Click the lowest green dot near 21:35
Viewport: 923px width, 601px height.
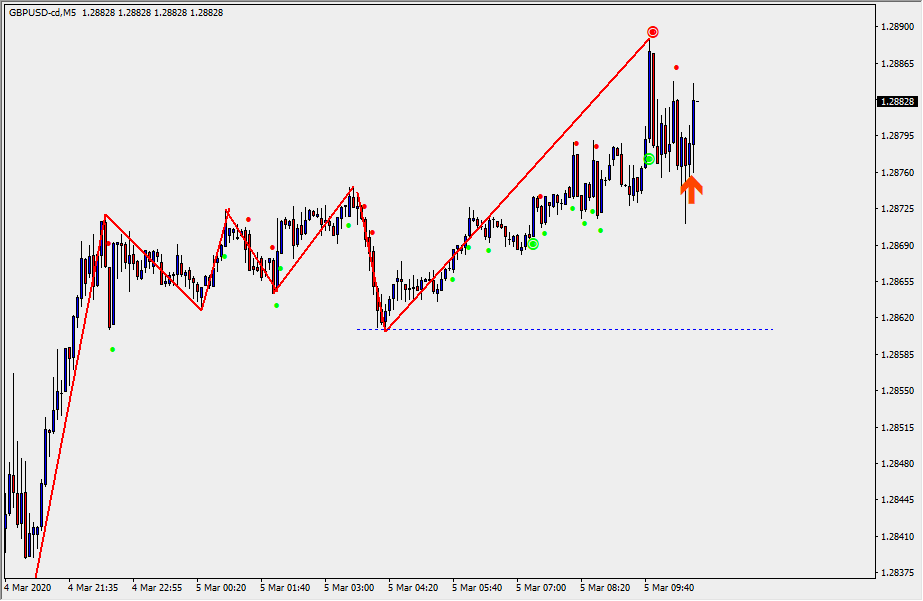pos(112,349)
